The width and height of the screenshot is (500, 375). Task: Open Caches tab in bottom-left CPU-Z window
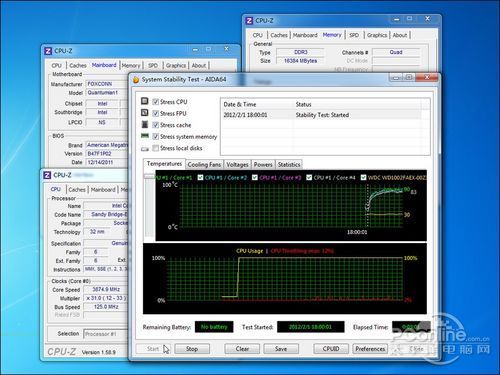[77, 189]
